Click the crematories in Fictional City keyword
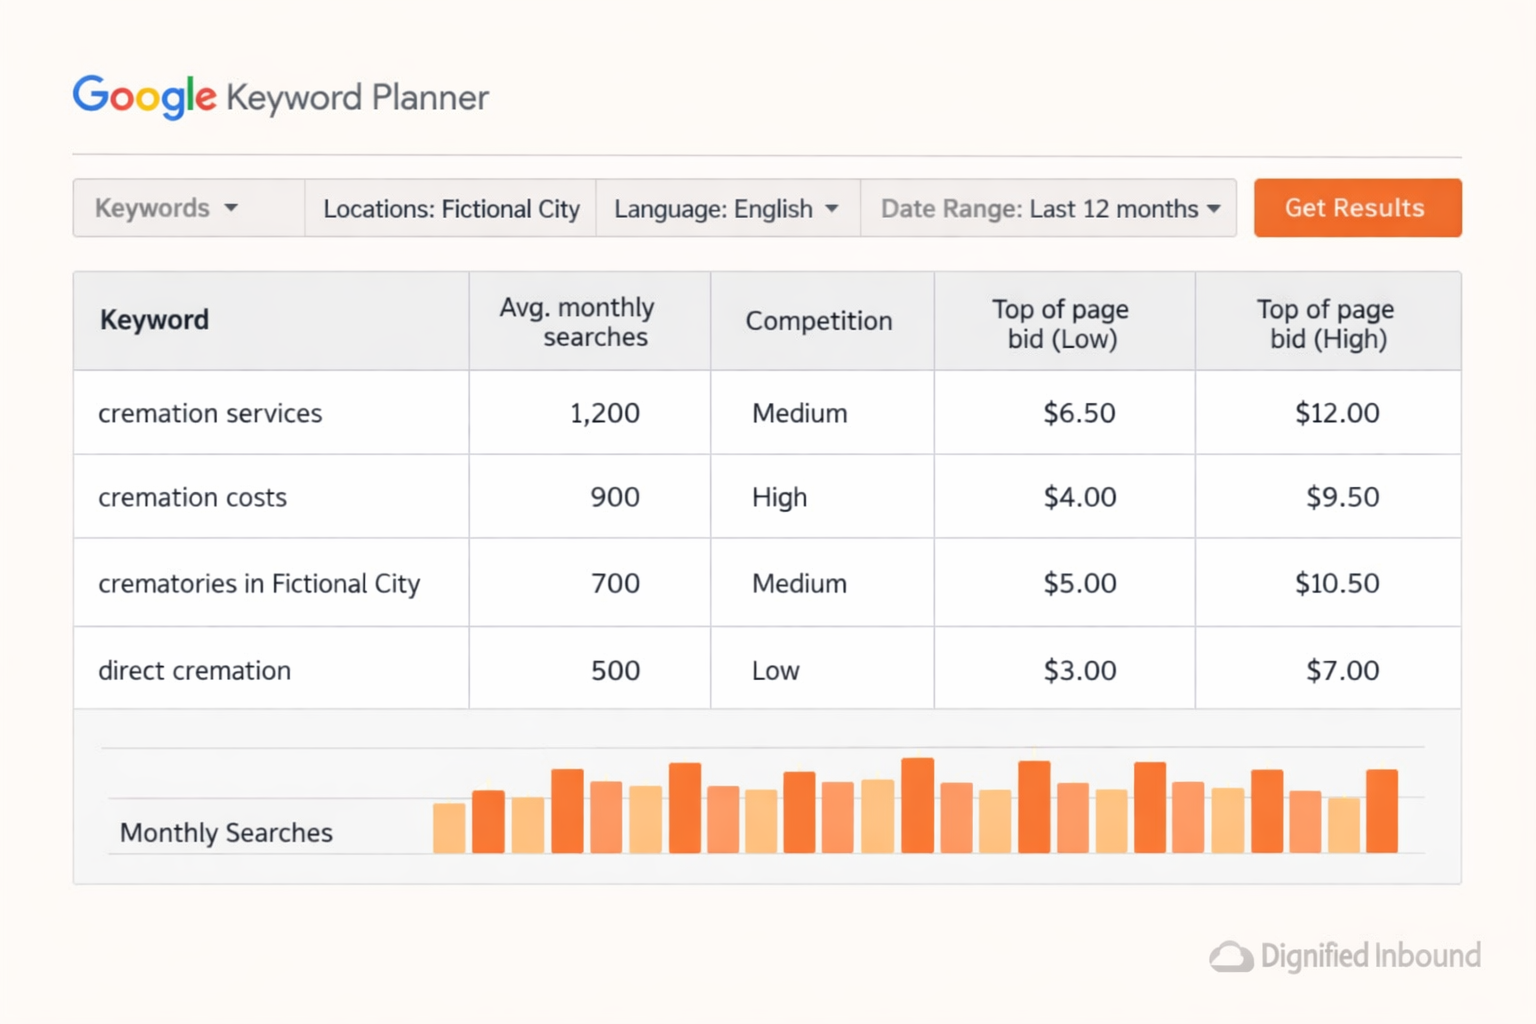Image resolution: width=1536 pixels, height=1024 pixels. tap(259, 583)
